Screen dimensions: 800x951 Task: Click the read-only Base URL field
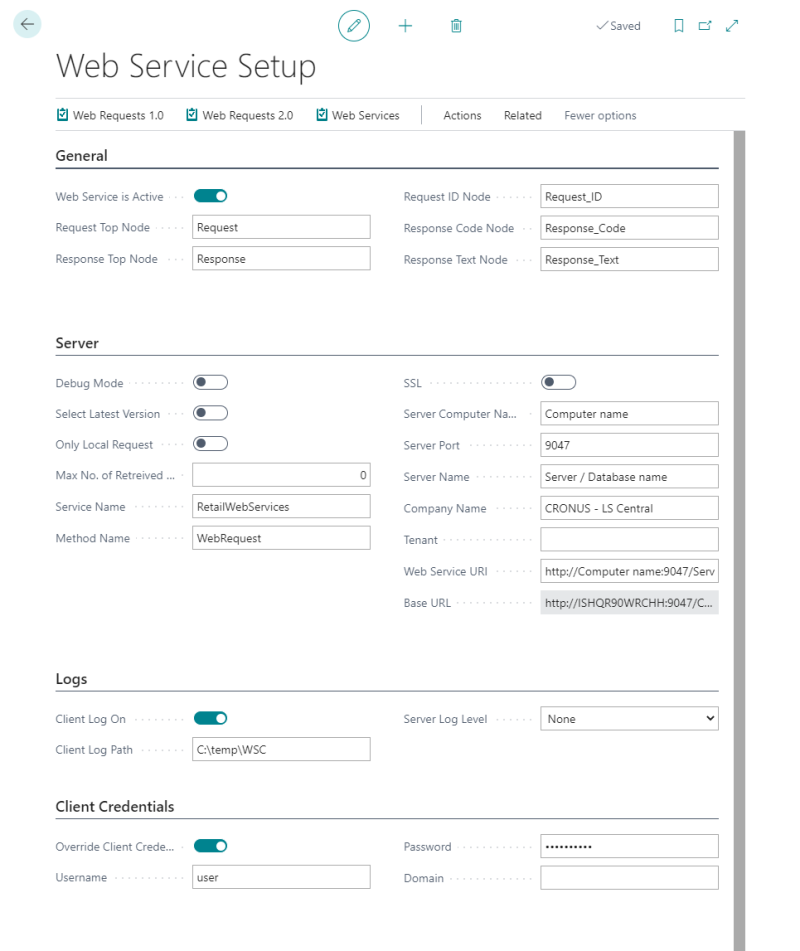point(630,602)
